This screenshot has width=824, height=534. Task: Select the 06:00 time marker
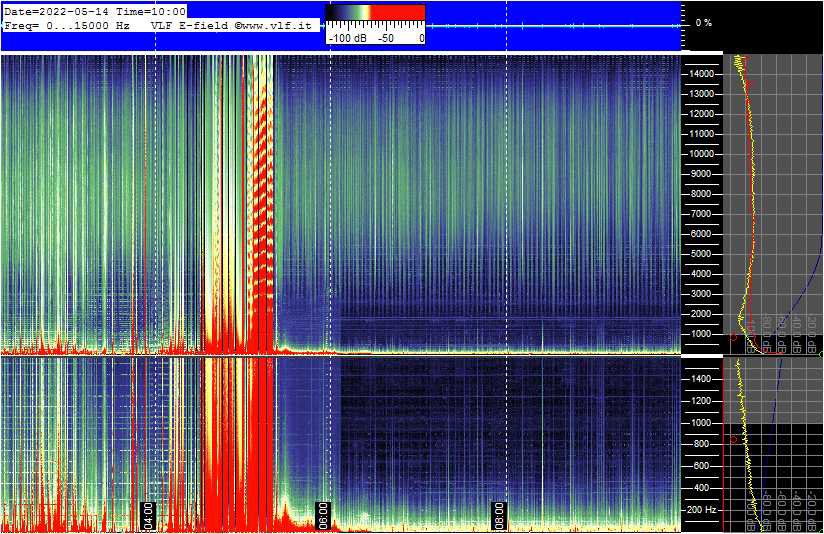(323, 515)
